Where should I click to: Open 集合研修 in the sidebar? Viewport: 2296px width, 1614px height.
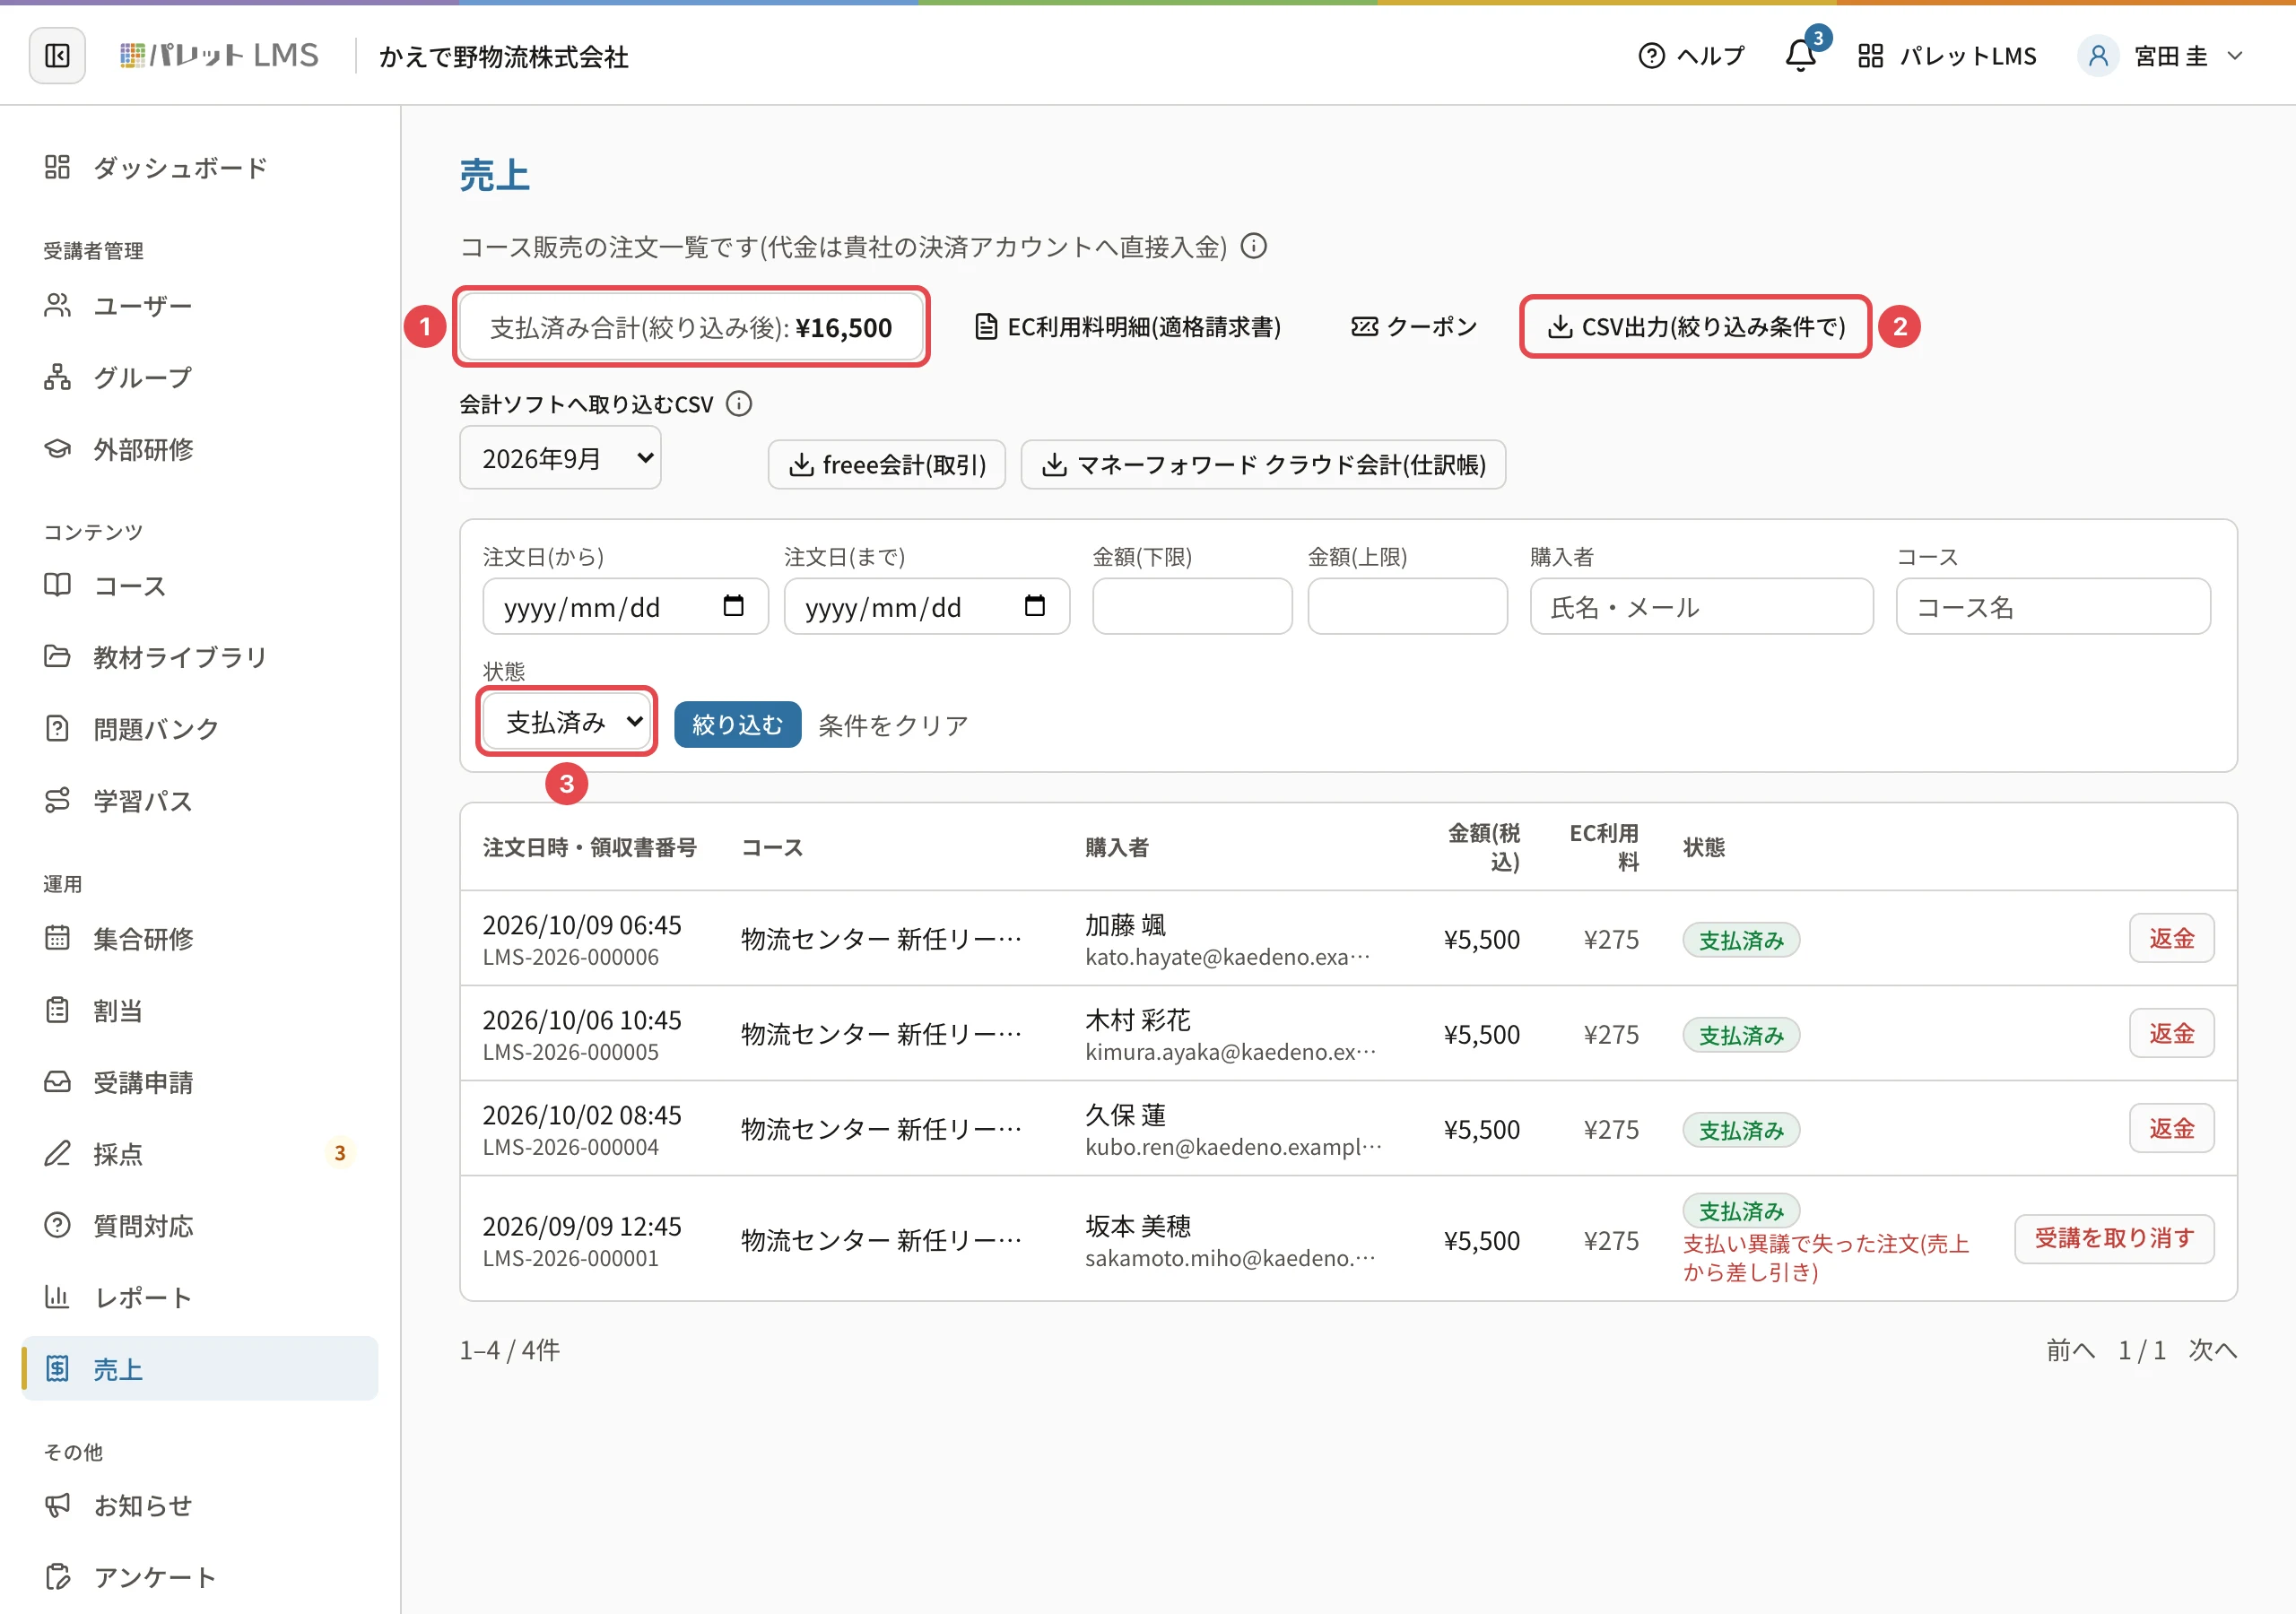(x=200, y=938)
